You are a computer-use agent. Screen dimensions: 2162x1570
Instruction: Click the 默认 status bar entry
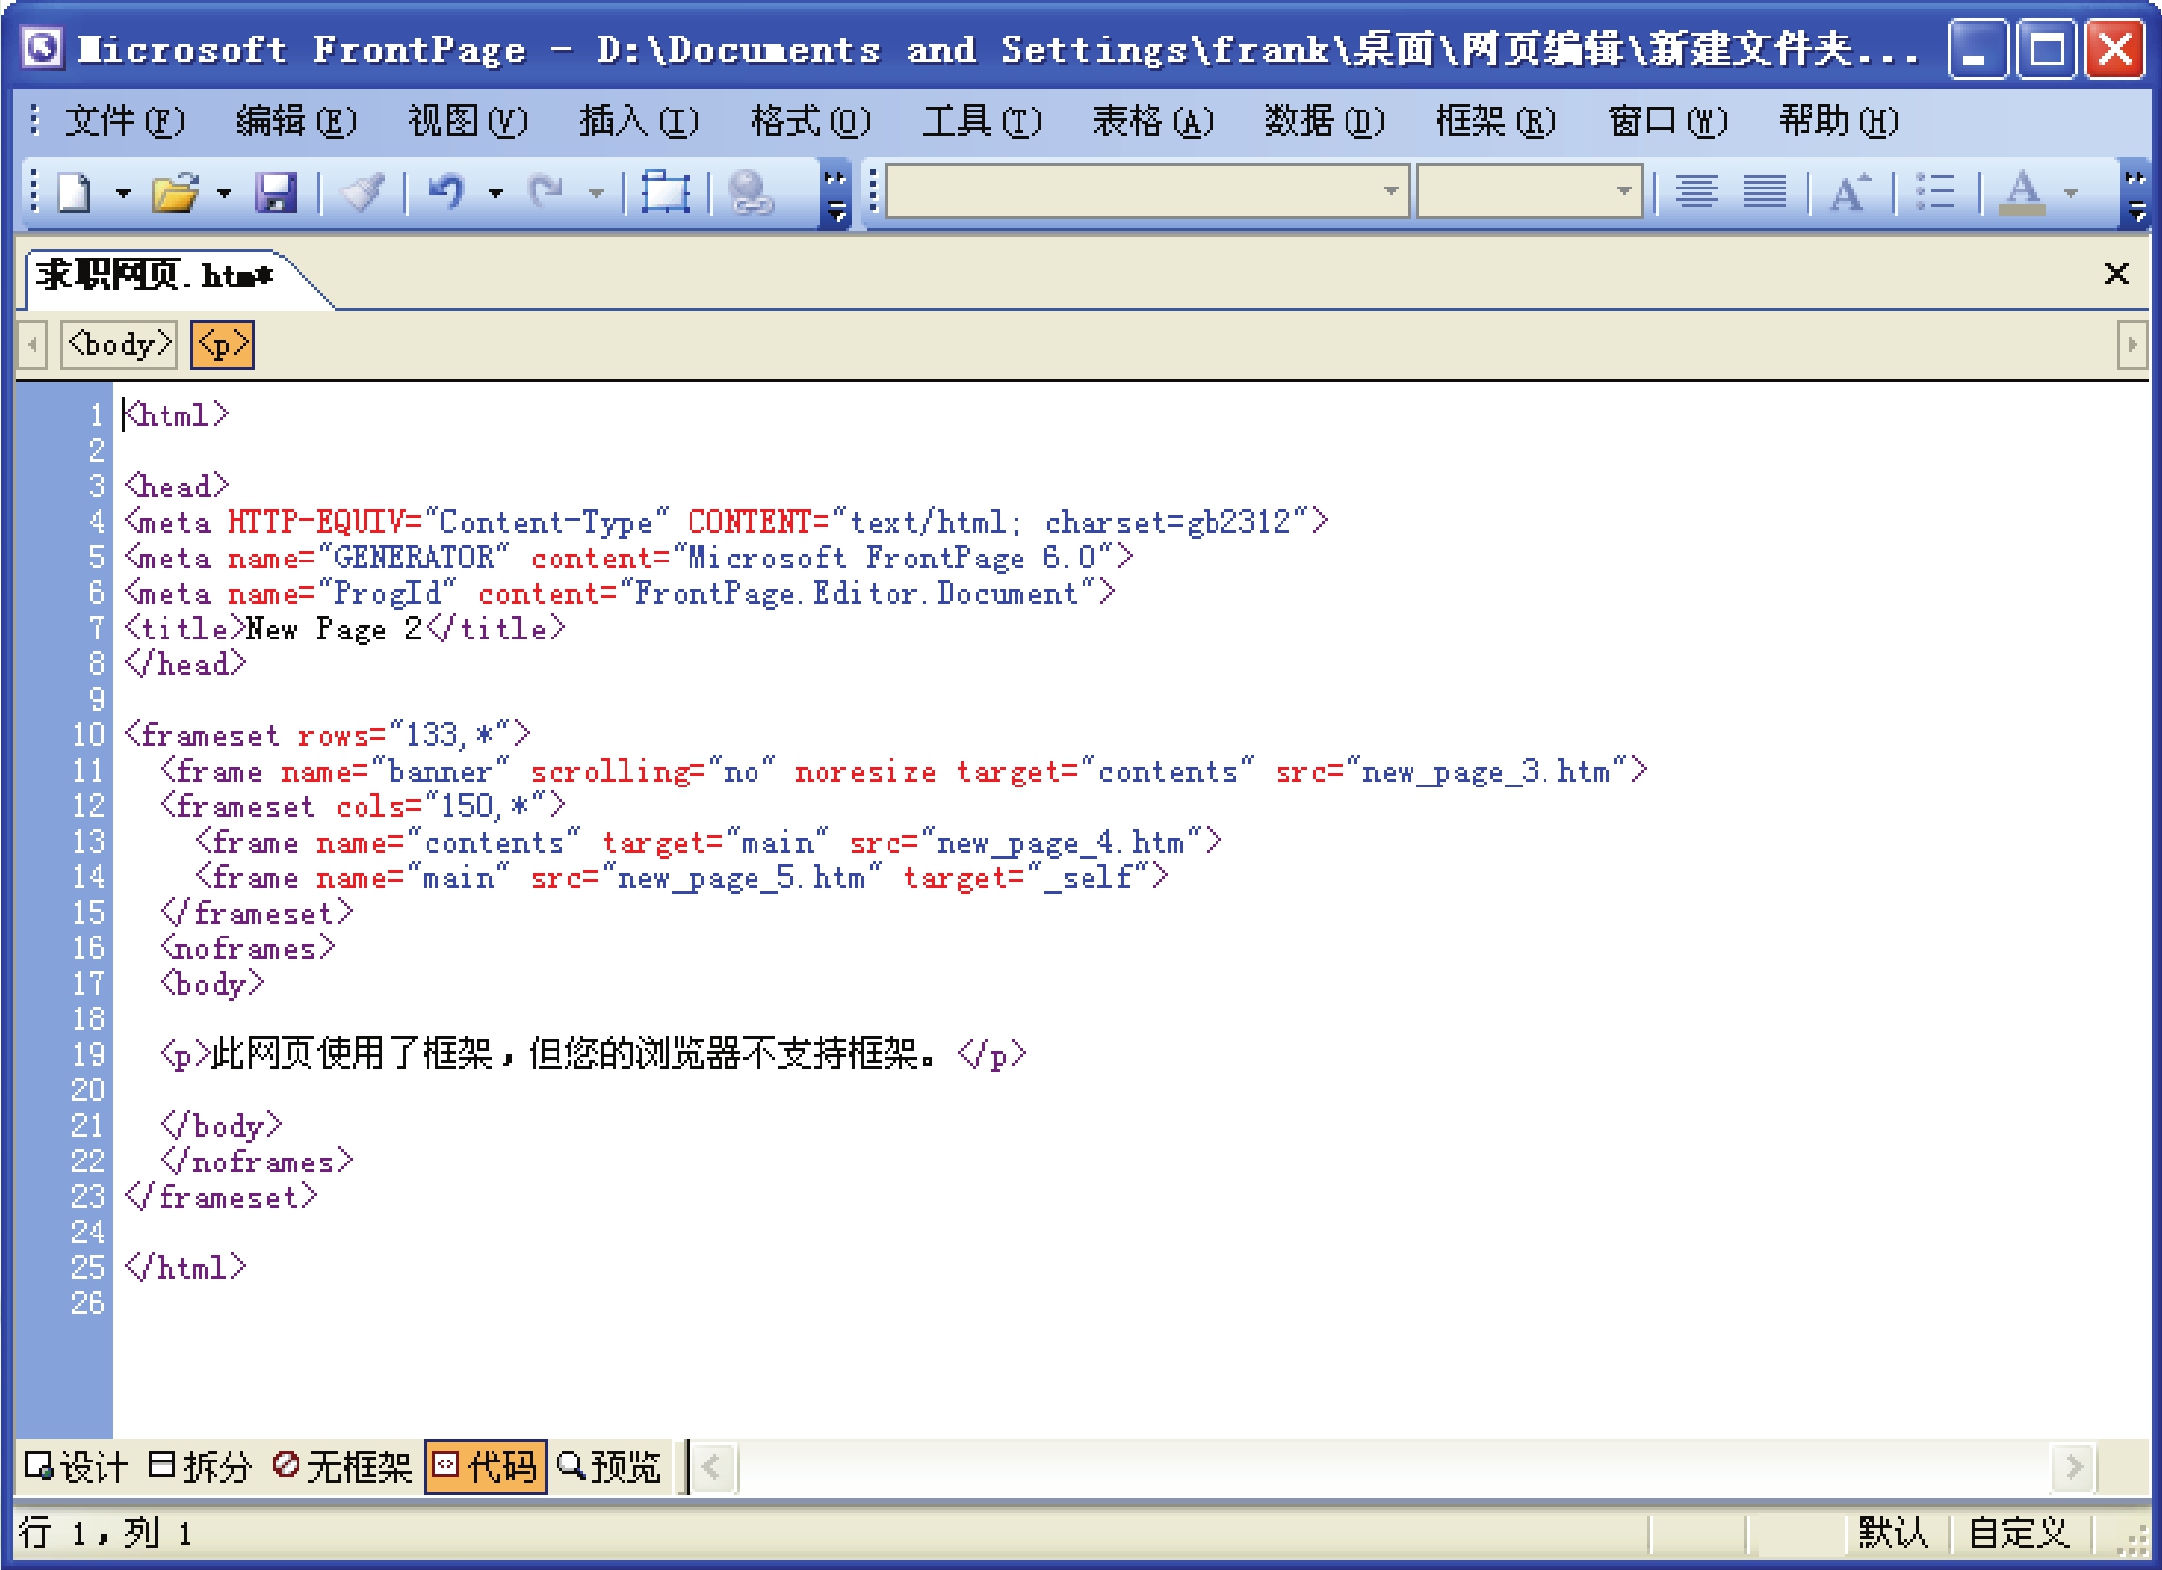pos(1895,1532)
